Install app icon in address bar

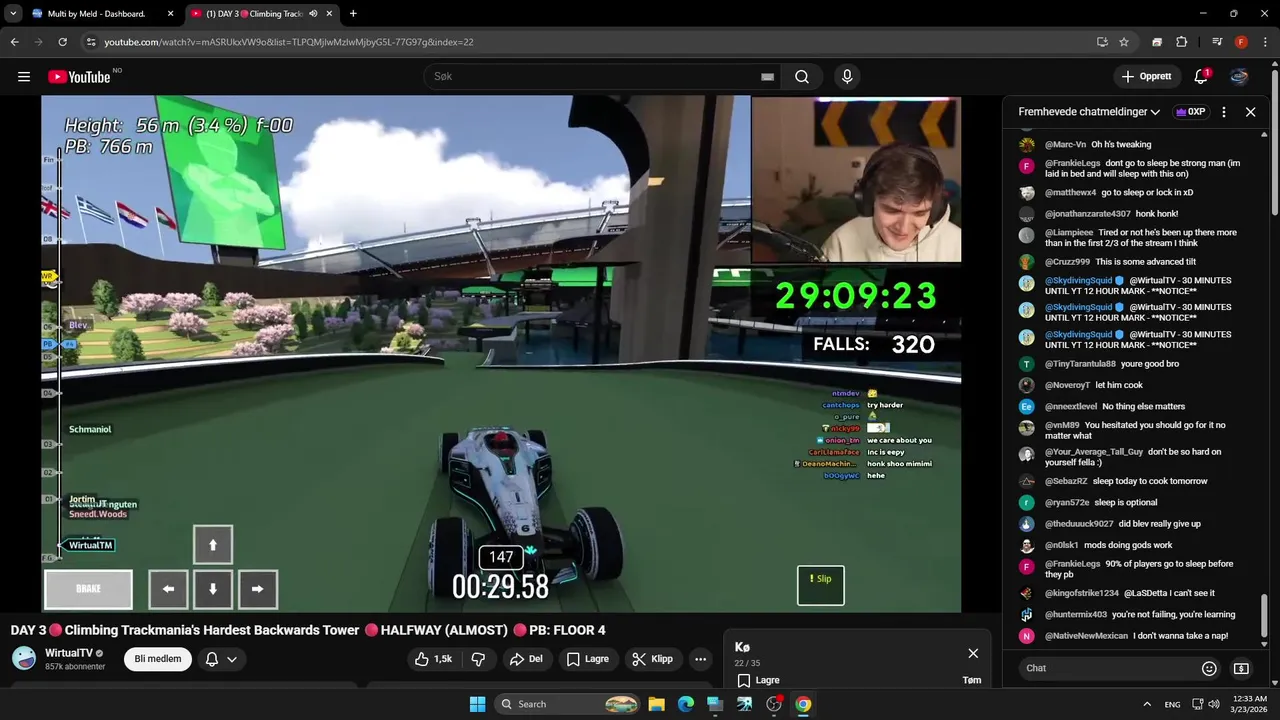click(x=1102, y=42)
